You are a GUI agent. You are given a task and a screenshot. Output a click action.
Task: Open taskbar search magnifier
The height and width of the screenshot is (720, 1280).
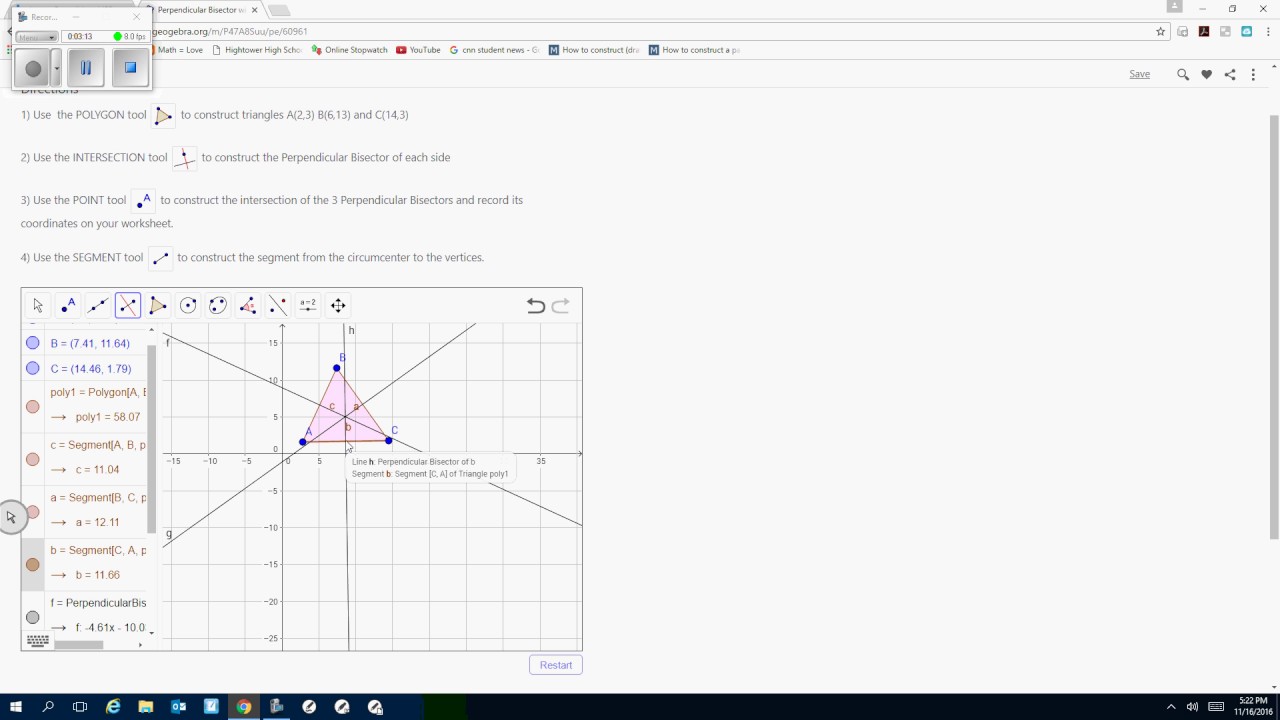click(48, 707)
